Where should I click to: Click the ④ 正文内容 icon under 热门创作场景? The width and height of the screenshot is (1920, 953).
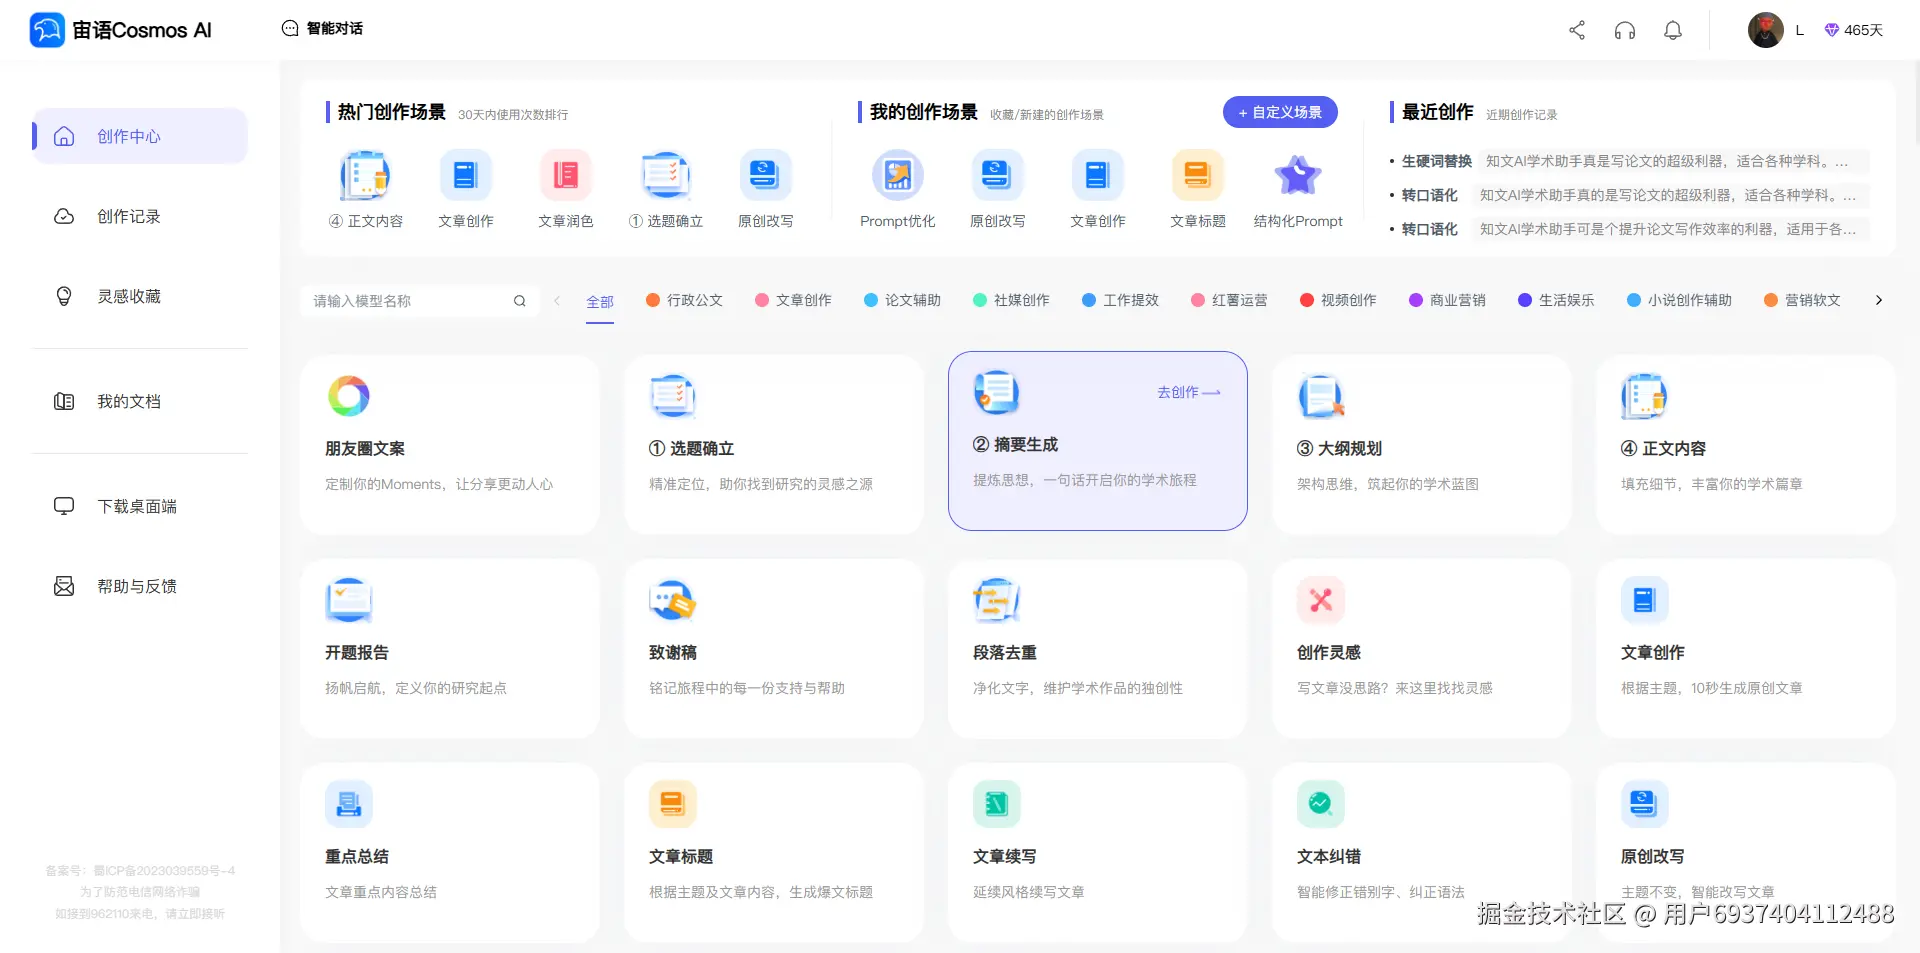click(366, 175)
